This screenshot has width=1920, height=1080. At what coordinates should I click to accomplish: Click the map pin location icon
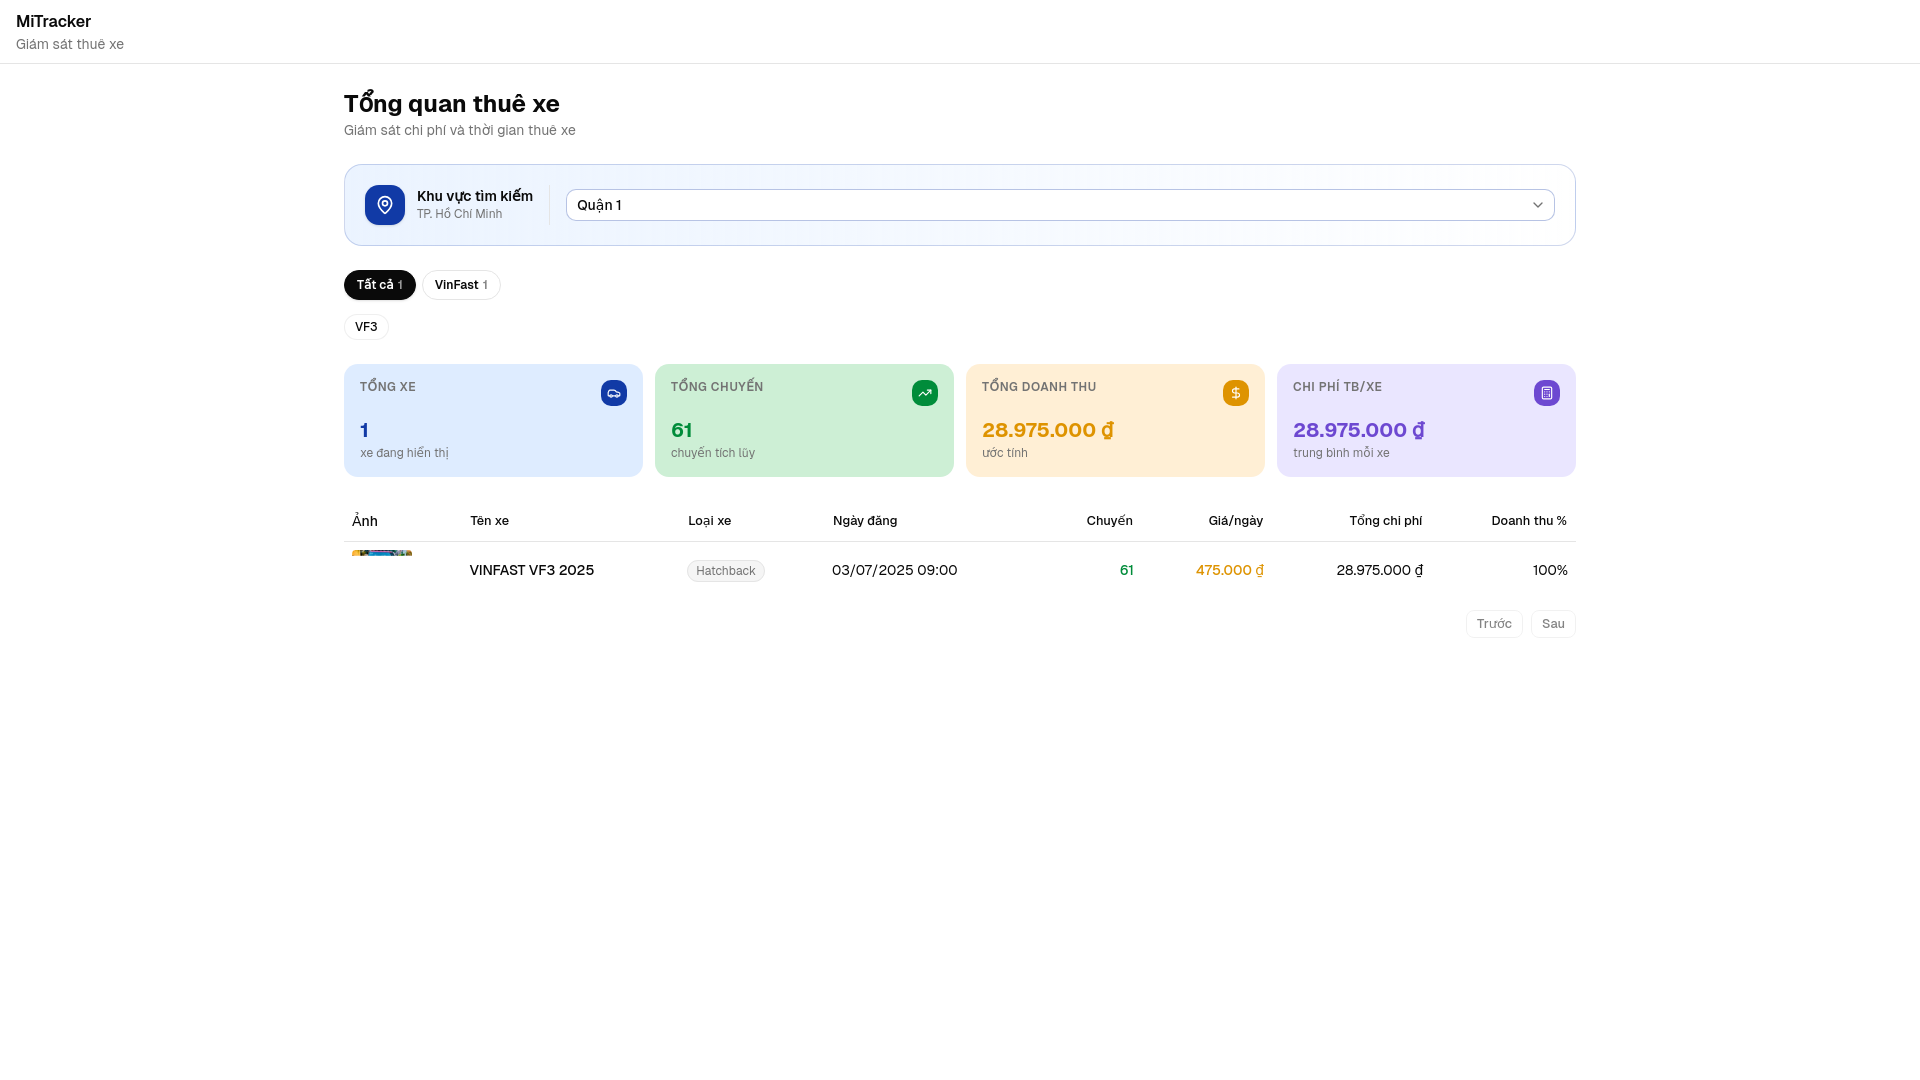[385, 205]
